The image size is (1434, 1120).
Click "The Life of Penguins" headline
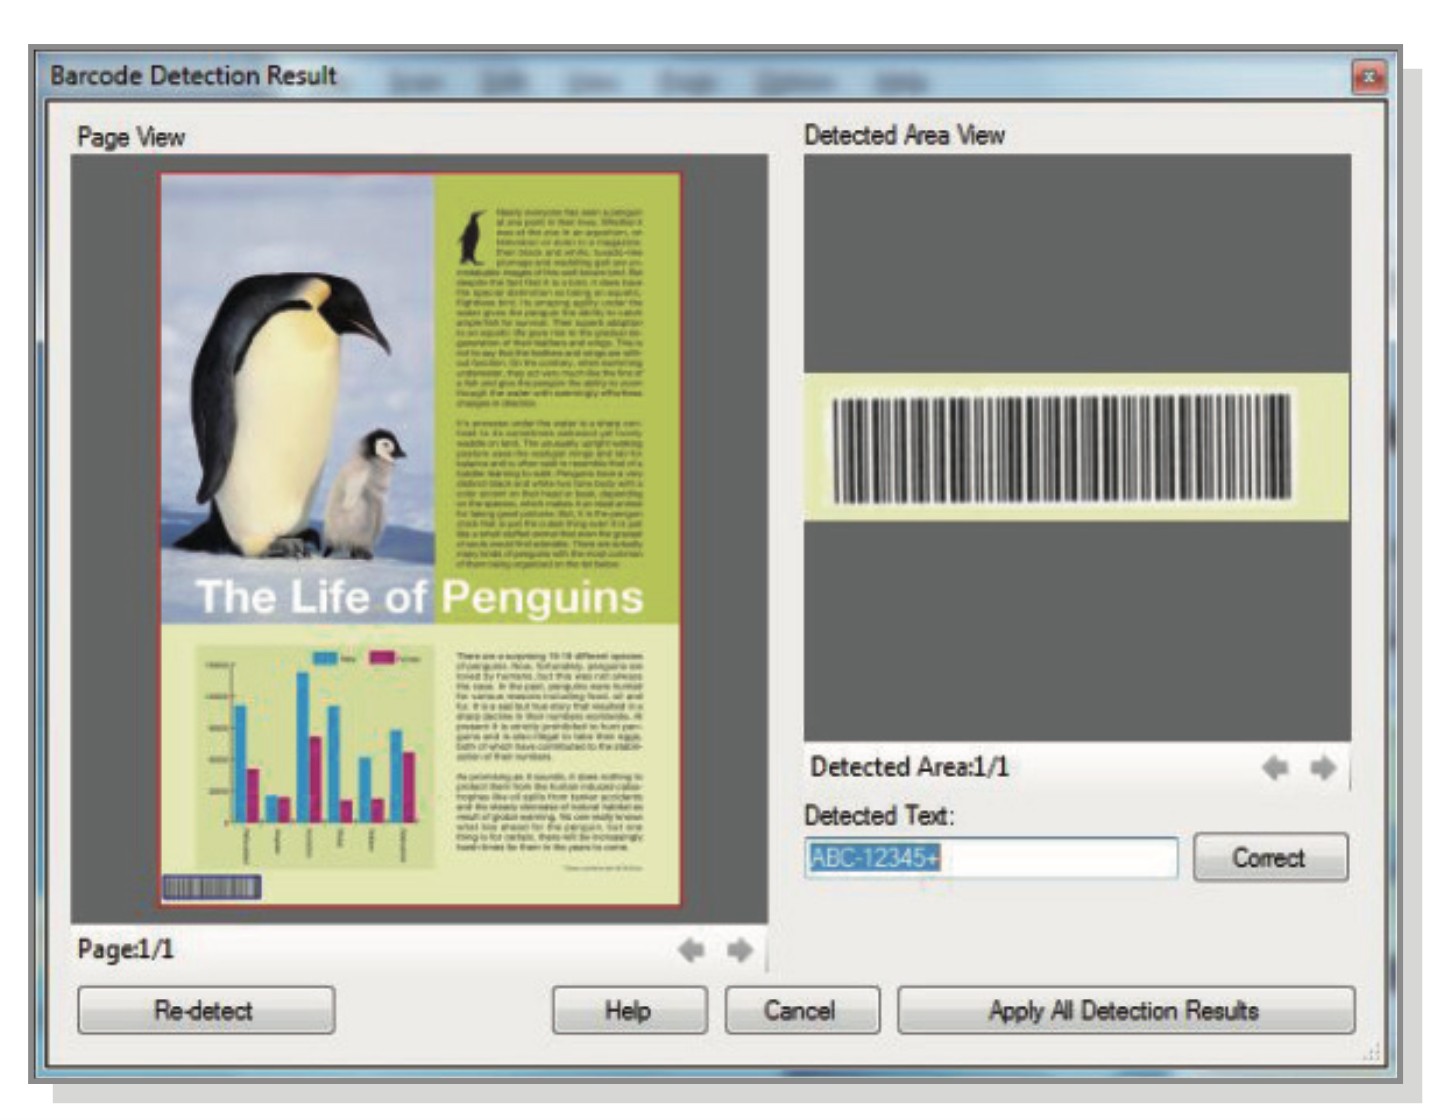pos(420,597)
